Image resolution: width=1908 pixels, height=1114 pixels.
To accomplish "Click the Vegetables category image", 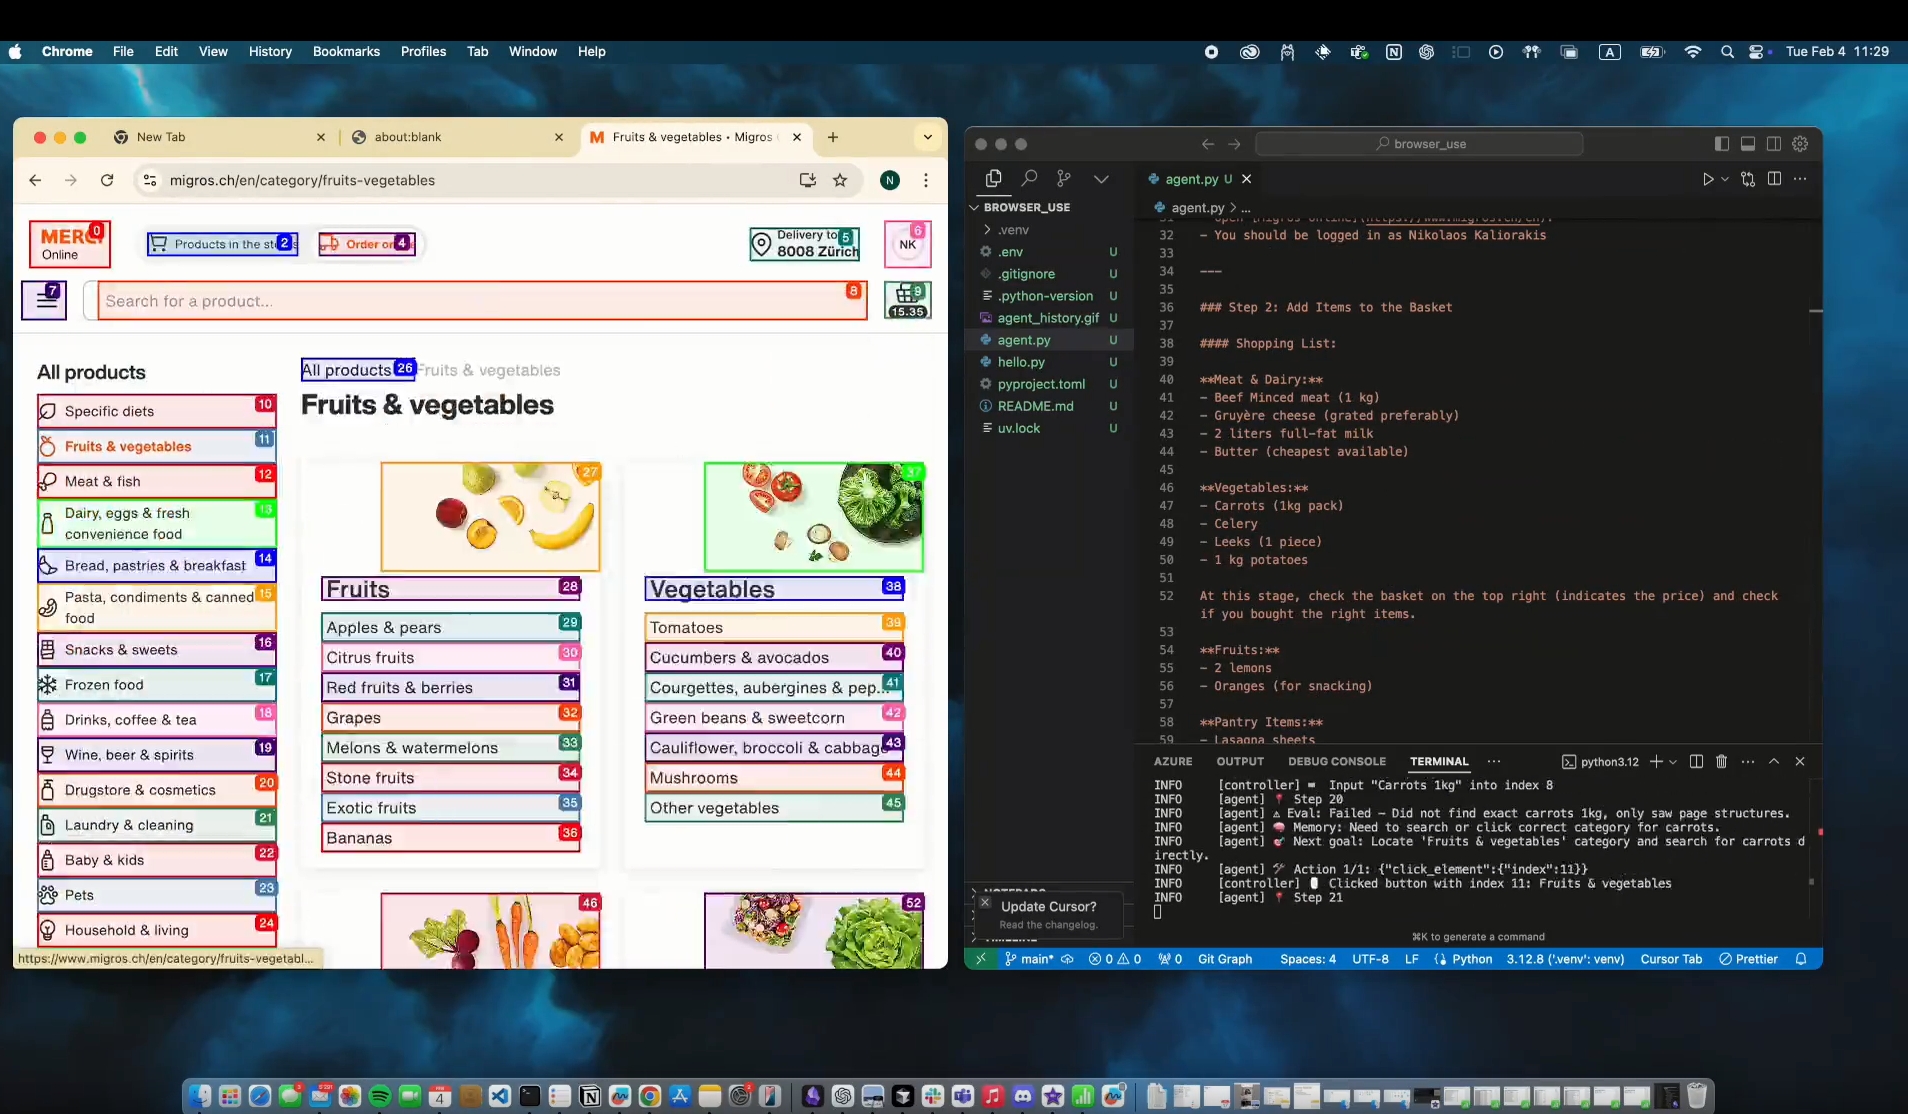I will click(814, 517).
